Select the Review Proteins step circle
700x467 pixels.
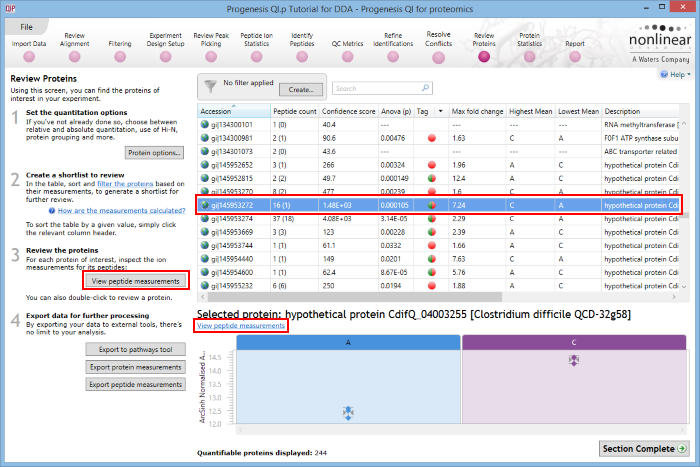[x=484, y=57]
